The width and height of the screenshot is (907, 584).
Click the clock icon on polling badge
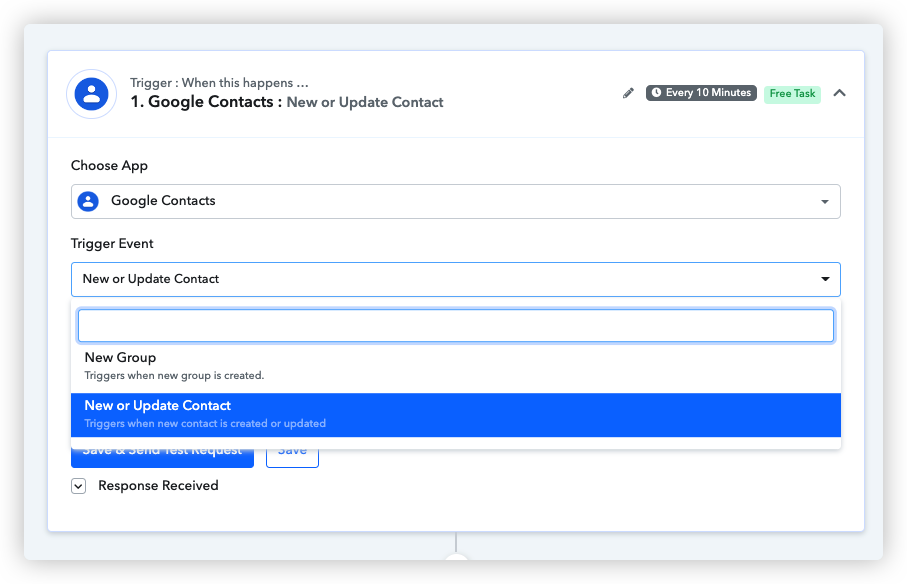click(x=656, y=93)
